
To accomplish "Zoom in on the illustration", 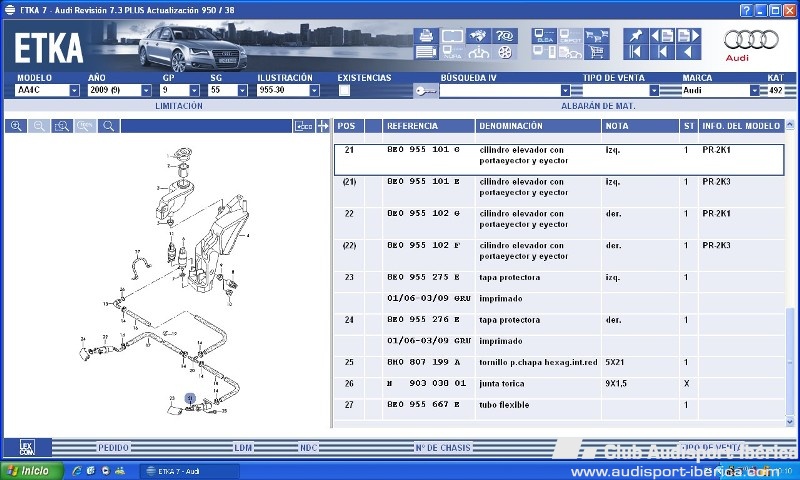I will coord(16,126).
